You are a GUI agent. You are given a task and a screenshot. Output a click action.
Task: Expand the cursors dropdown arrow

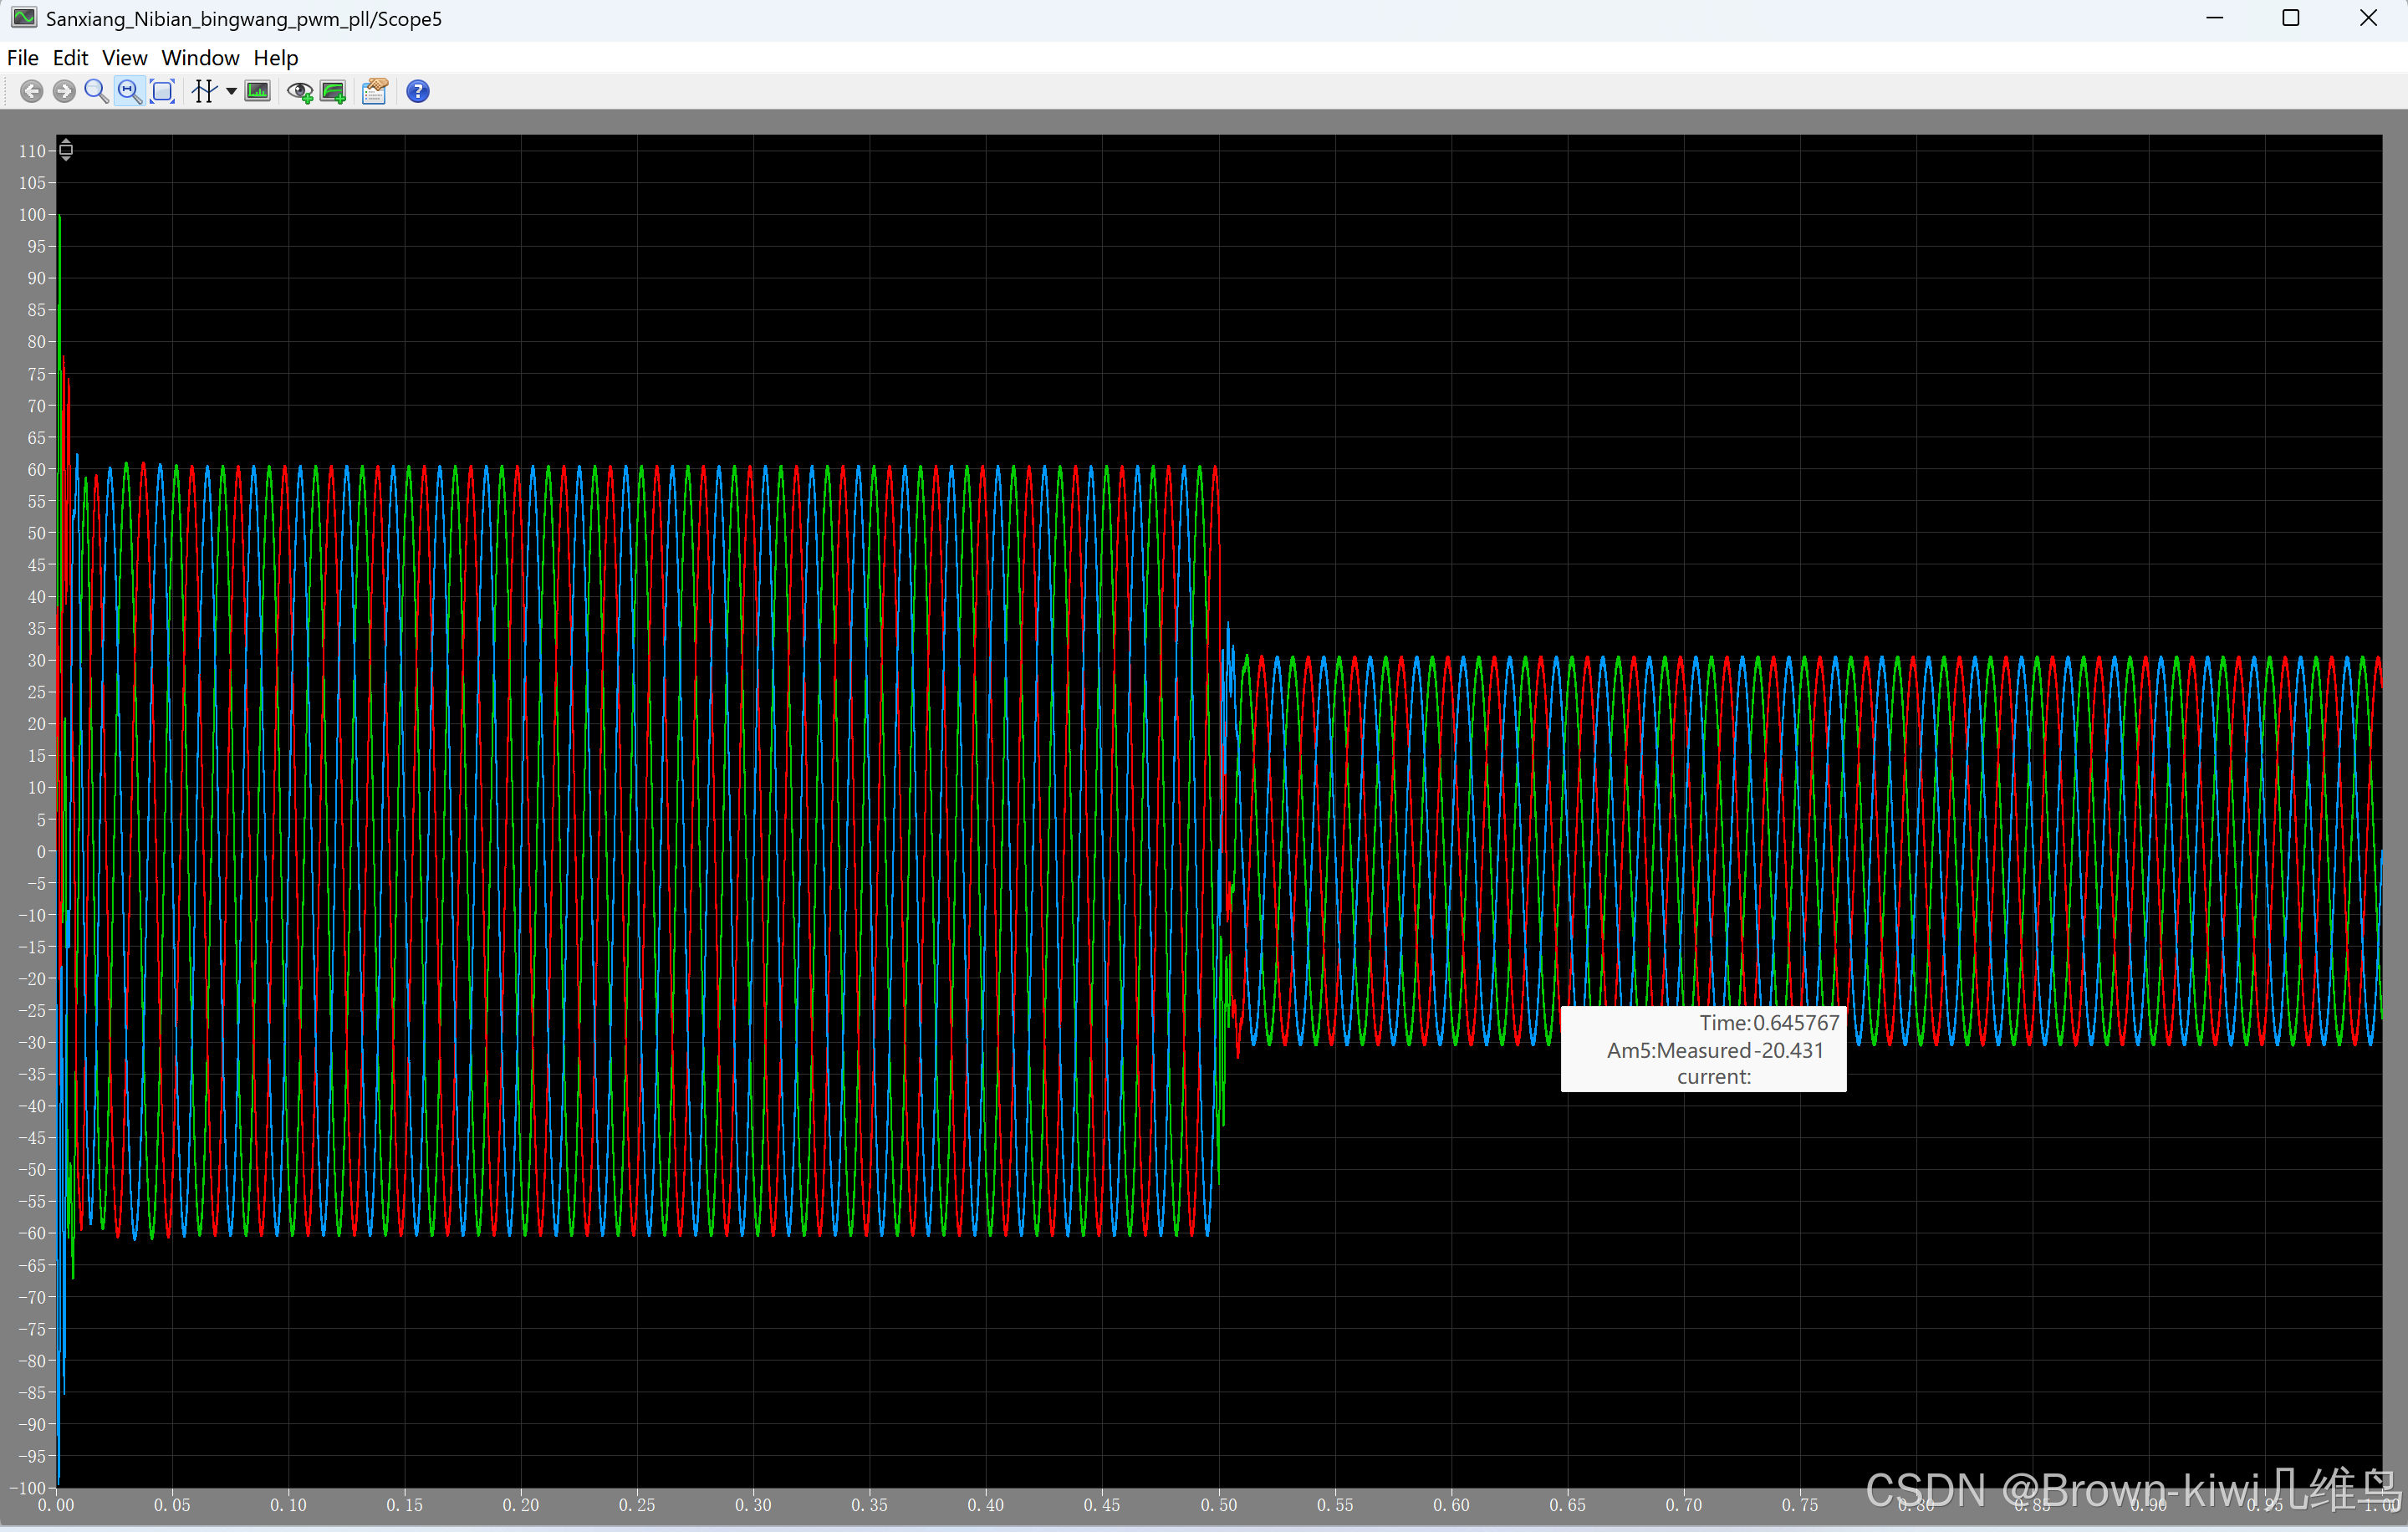[231, 92]
